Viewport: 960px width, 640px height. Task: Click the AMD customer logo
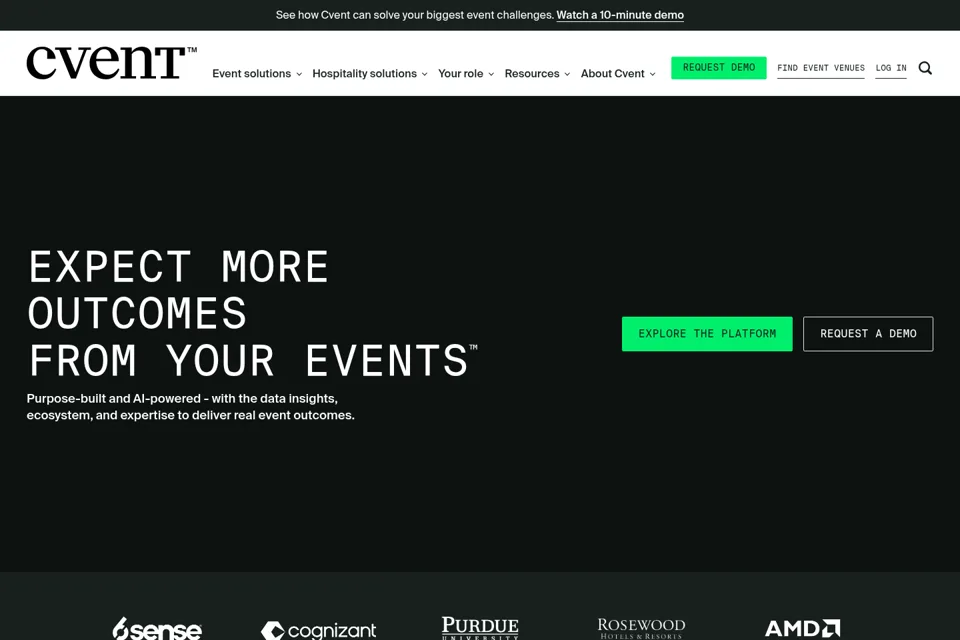click(802, 628)
